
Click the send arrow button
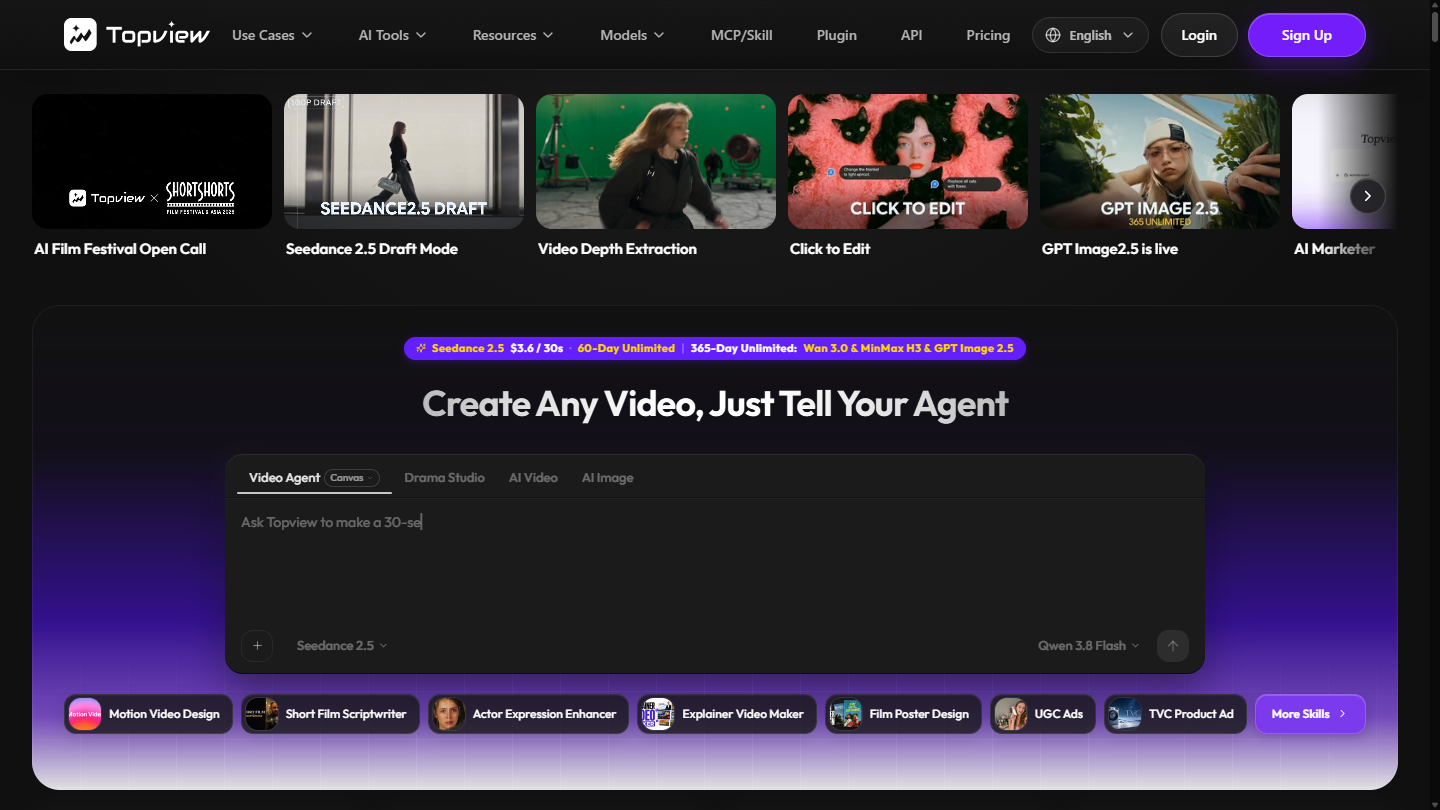1173,646
